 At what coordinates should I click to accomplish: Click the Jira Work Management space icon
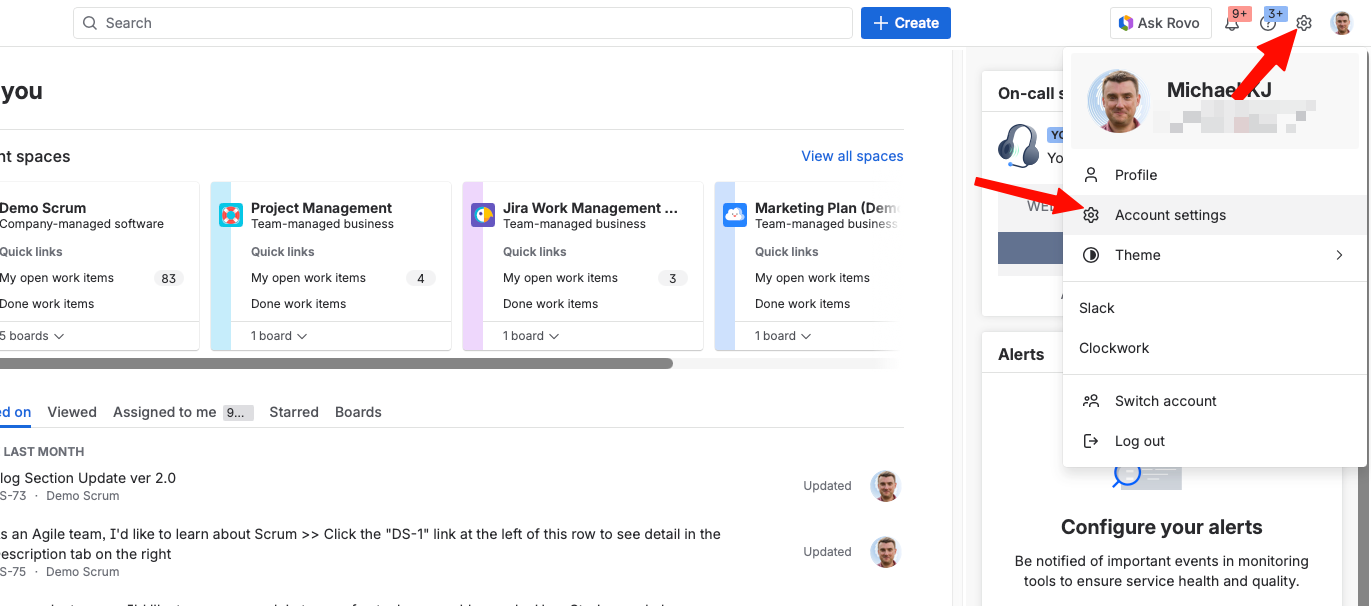coord(483,215)
